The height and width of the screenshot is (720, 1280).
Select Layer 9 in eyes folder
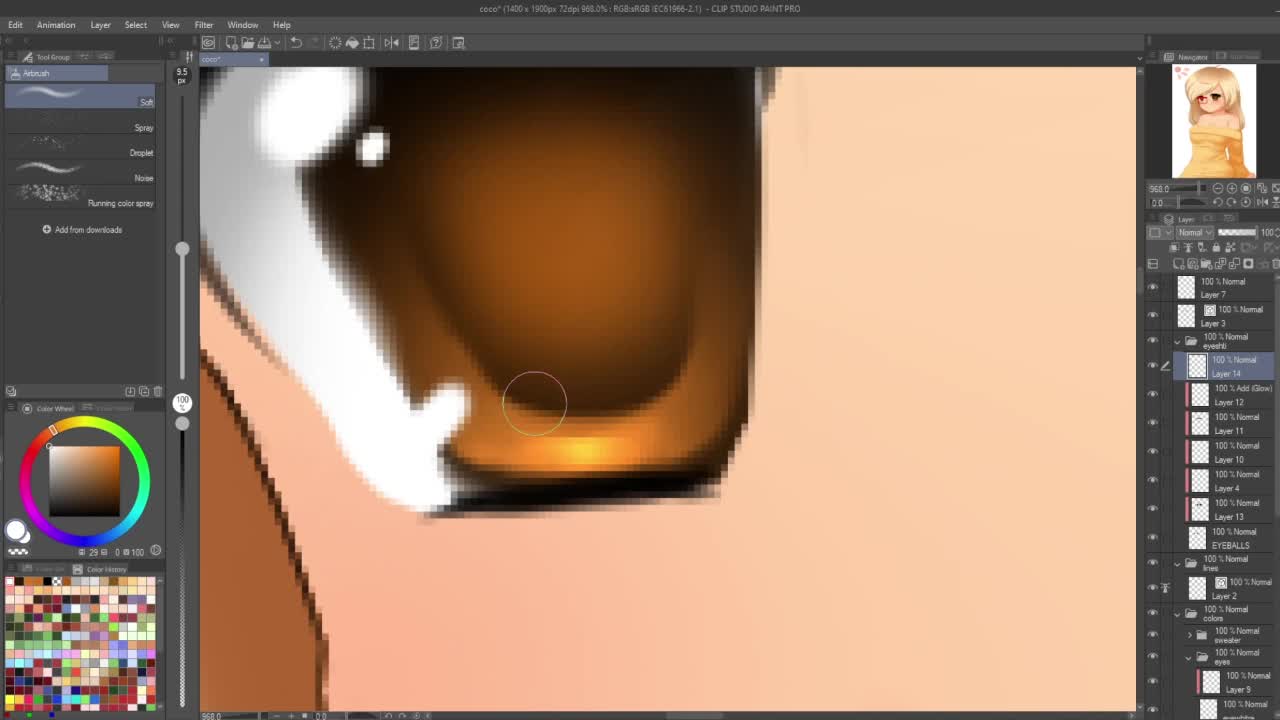[1235, 683]
